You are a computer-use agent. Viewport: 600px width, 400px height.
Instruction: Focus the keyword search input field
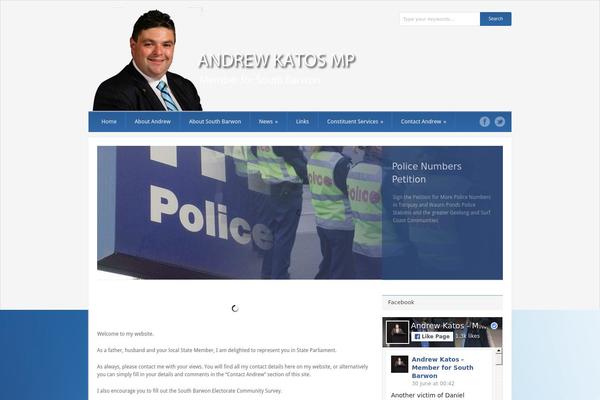(x=440, y=19)
